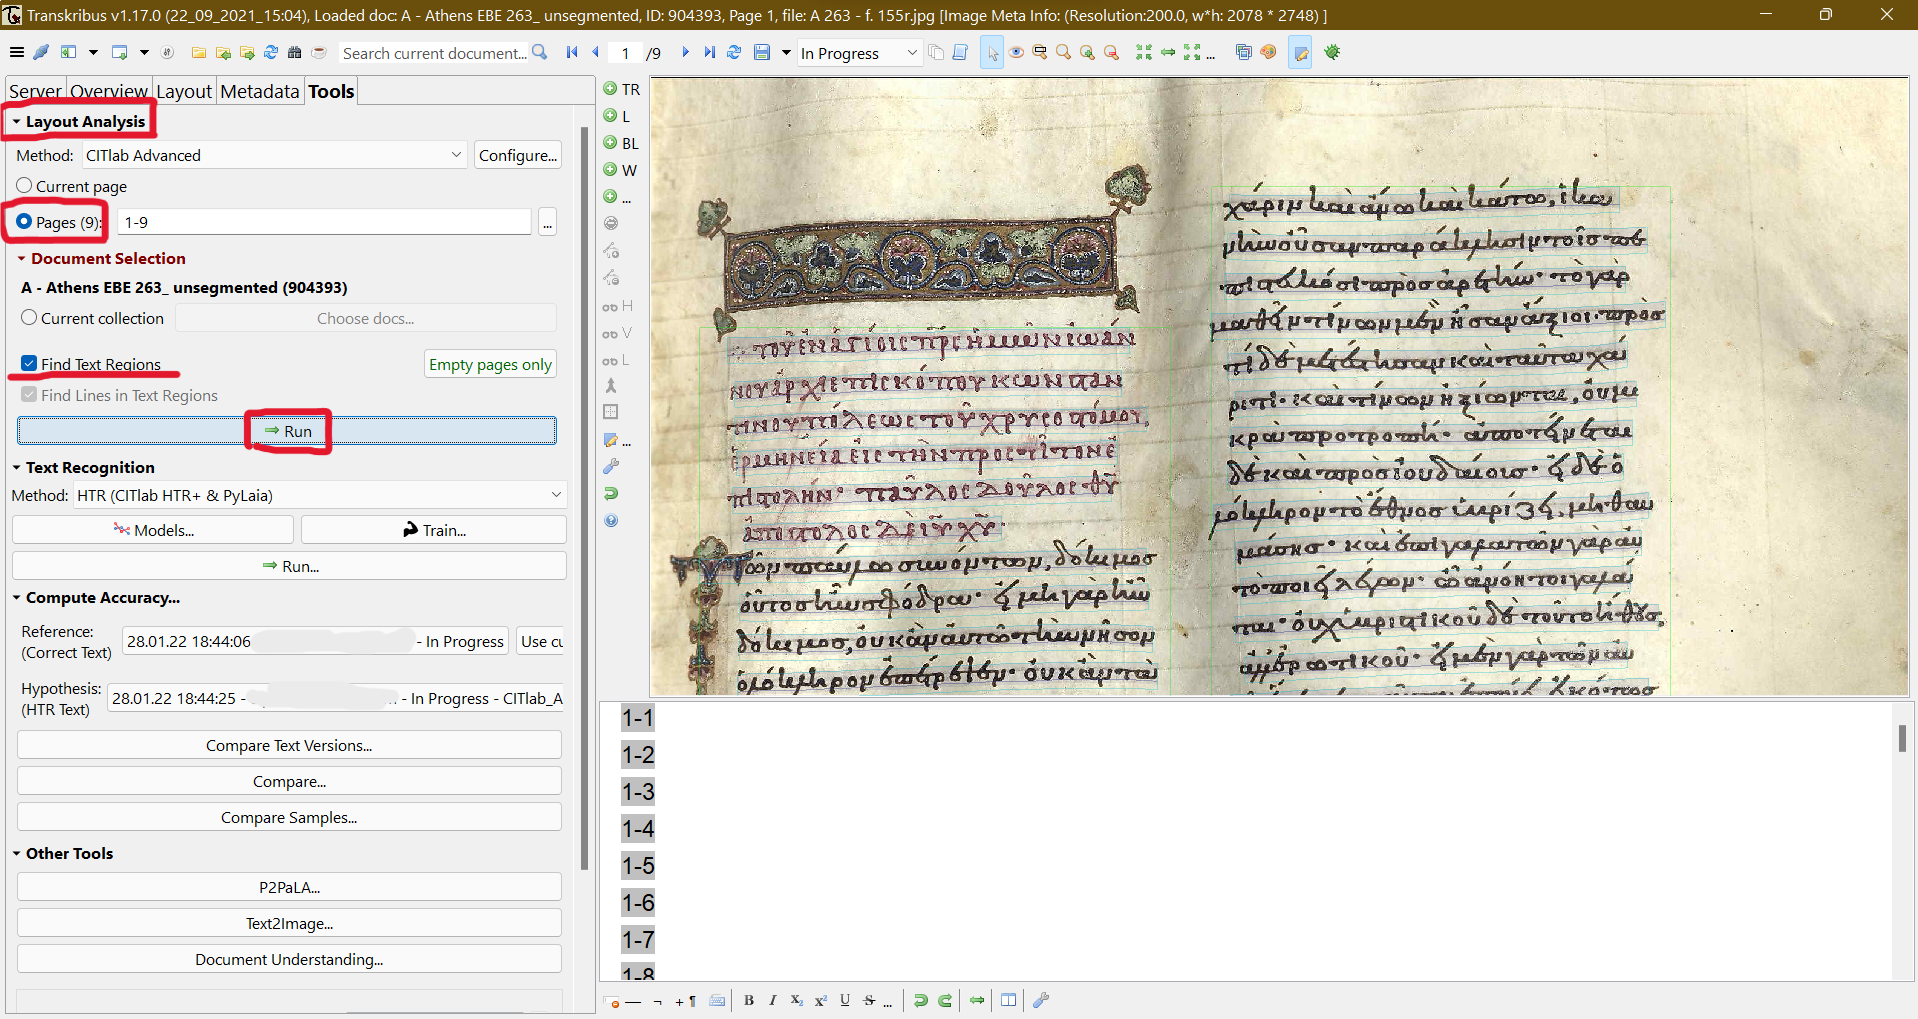The image size is (1918, 1019).
Task: Click the transcription editor vertical scrollbar
Action: point(1902,738)
